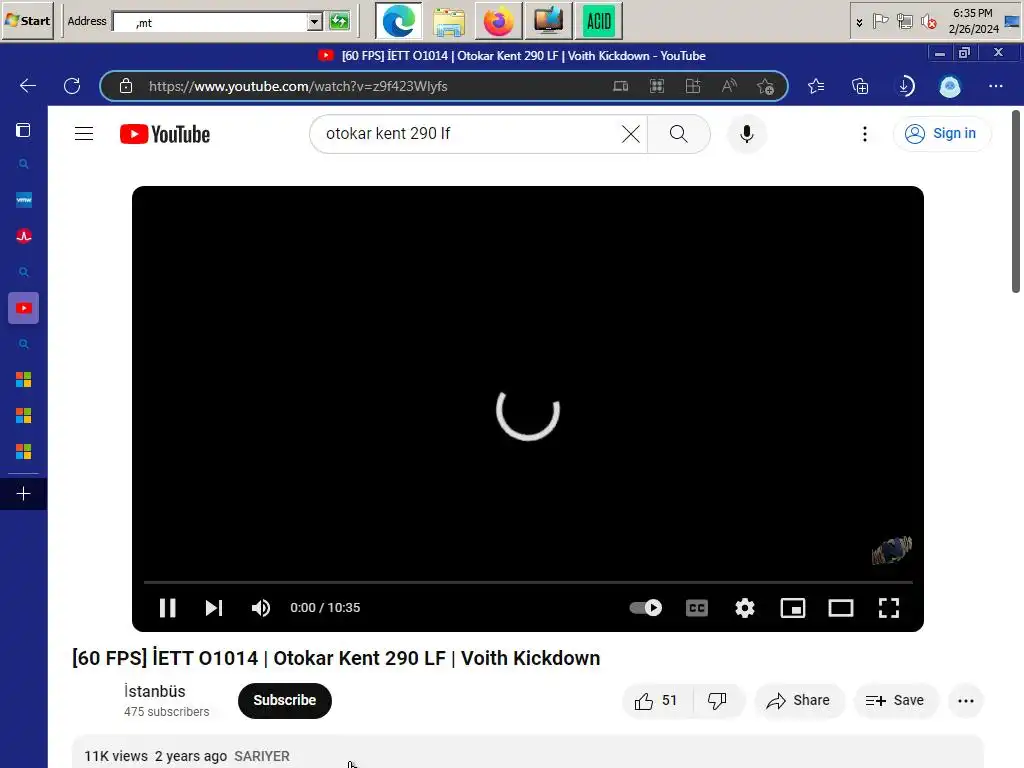
Task: Open the Microsoft Edge taskbar icon
Action: coord(398,21)
